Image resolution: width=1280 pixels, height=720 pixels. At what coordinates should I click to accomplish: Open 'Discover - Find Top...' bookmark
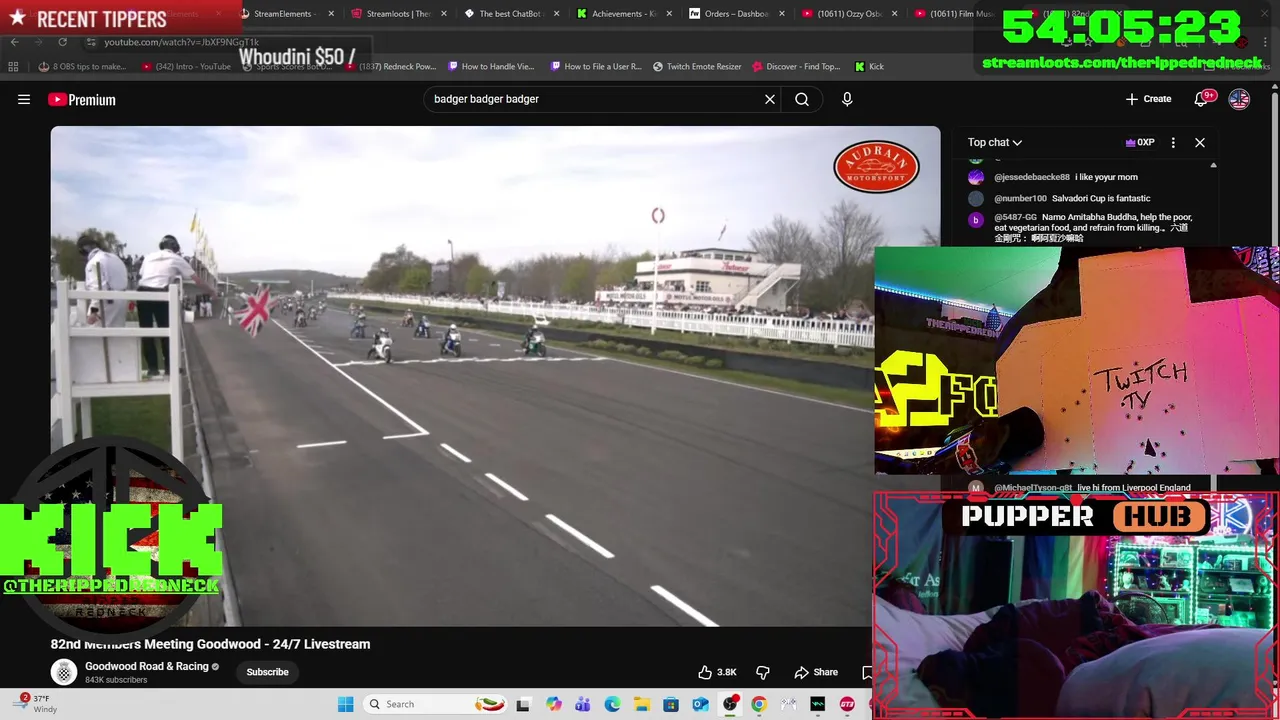(x=796, y=66)
